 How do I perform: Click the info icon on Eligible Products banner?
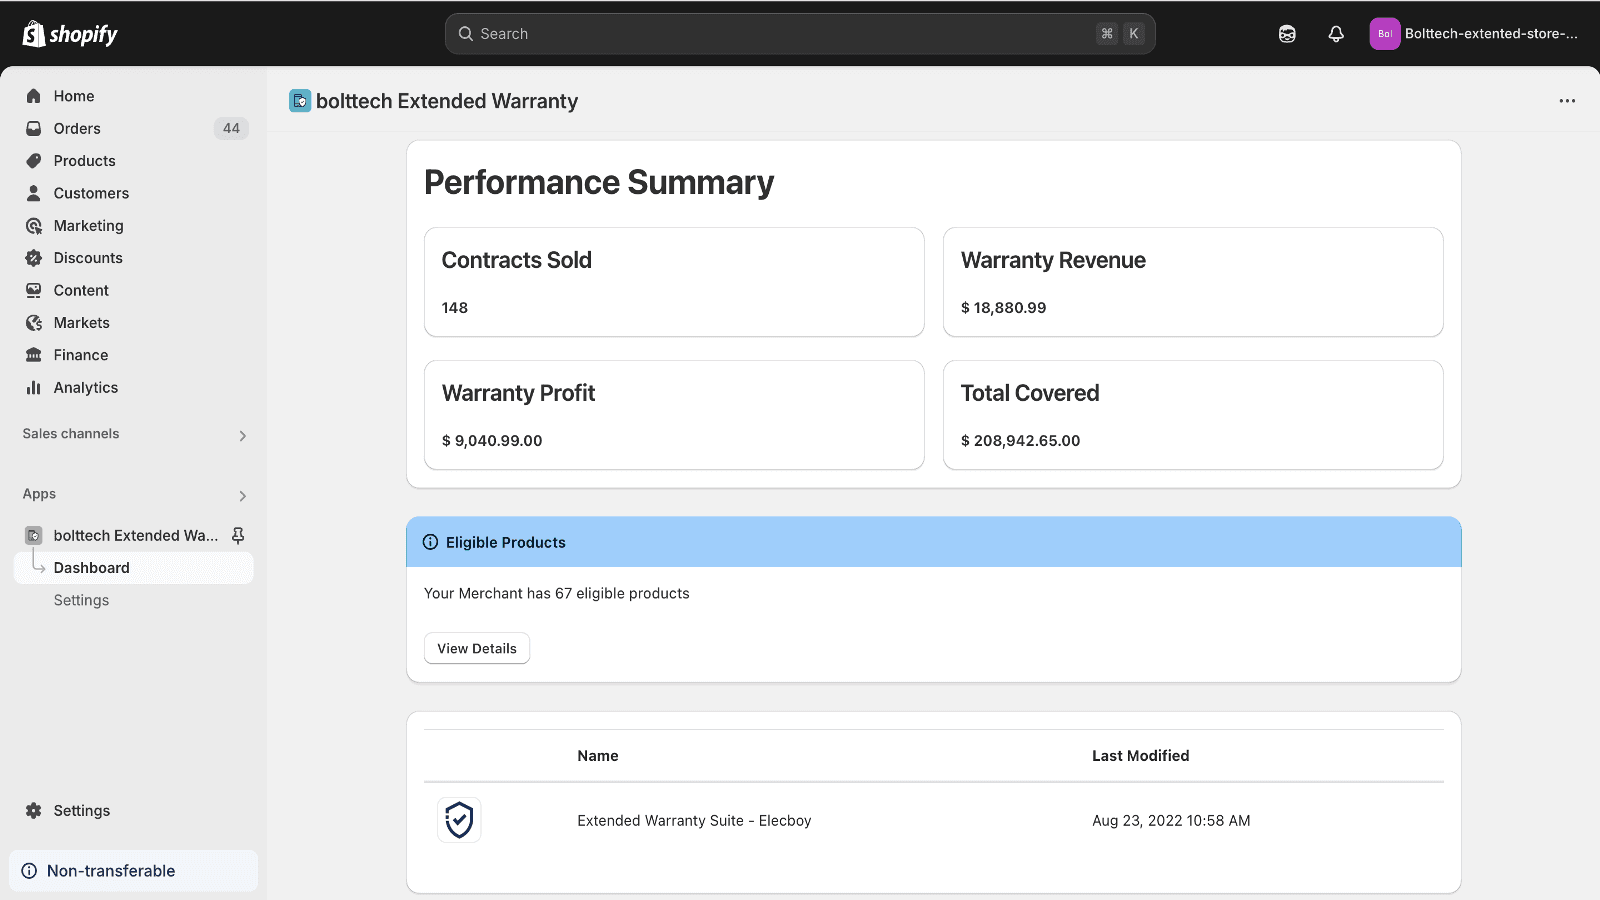[429, 541]
